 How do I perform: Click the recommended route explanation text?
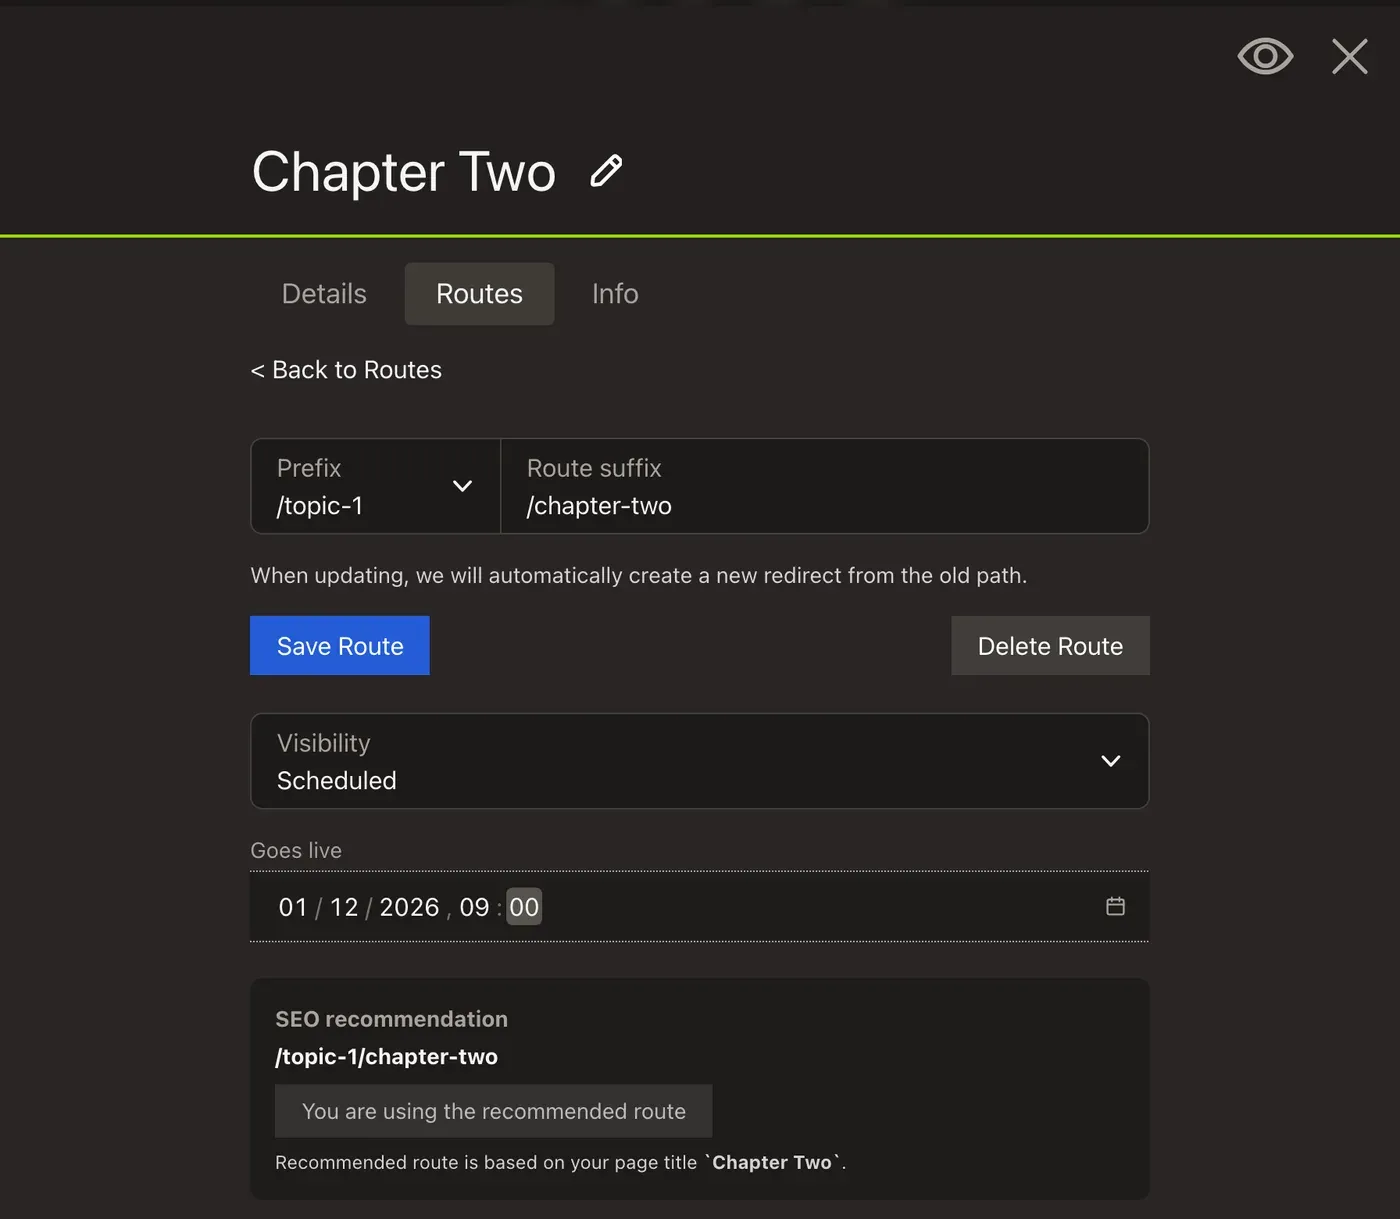561,1162
